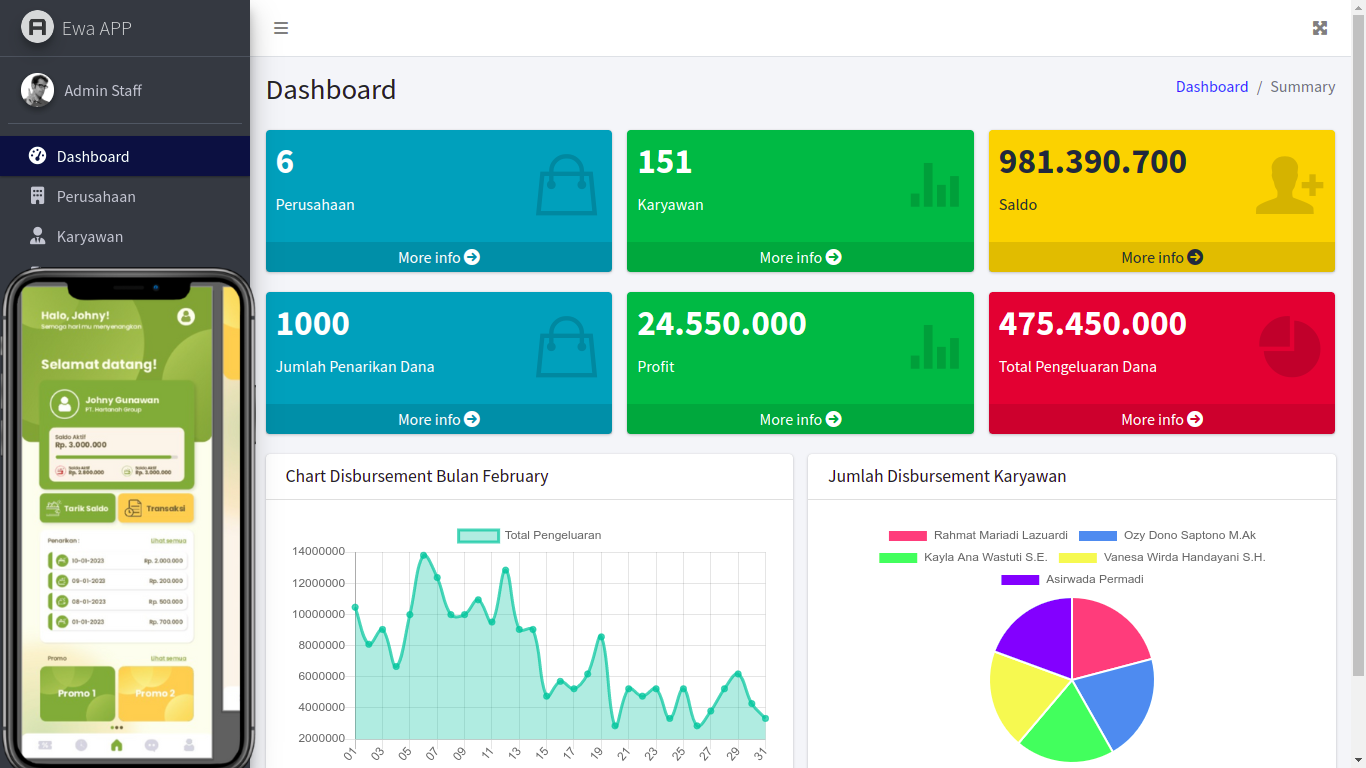The width and height of the screenshot is (1366, 768).
Task: Click the bar chart icon on the Karyawan card
Action: 935,185
